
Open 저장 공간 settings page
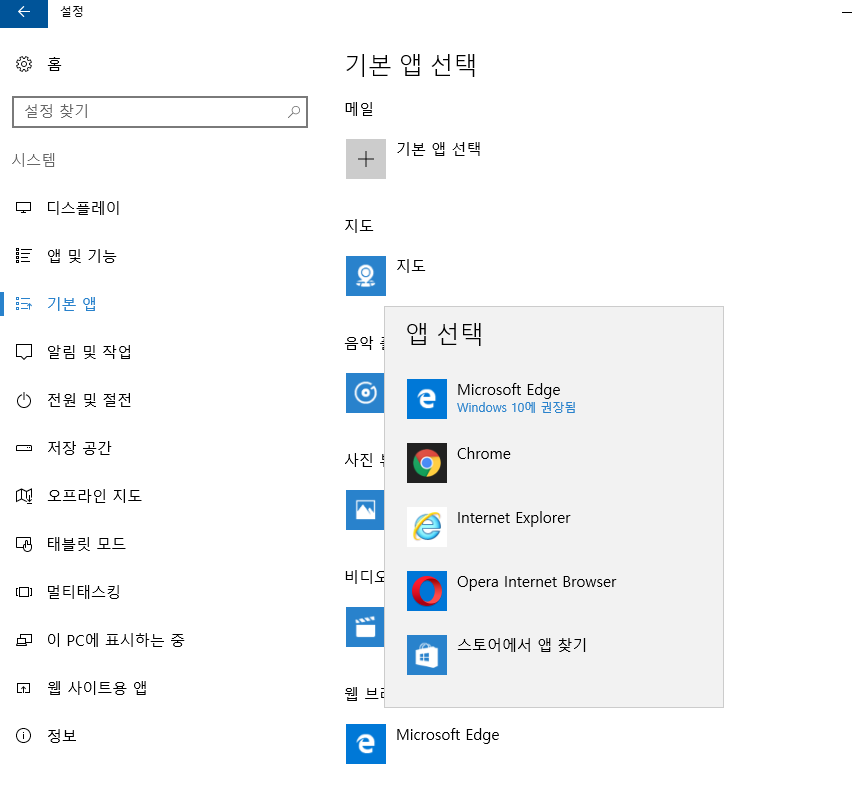pos(79,448)
